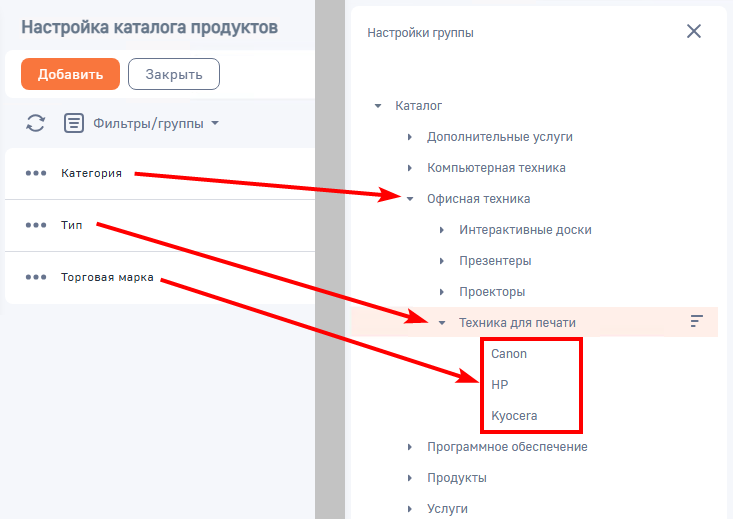Image resolution: width=733 pixels, height=519 pixels.
Task: Expand Услуги node
Action: (410, 509)
